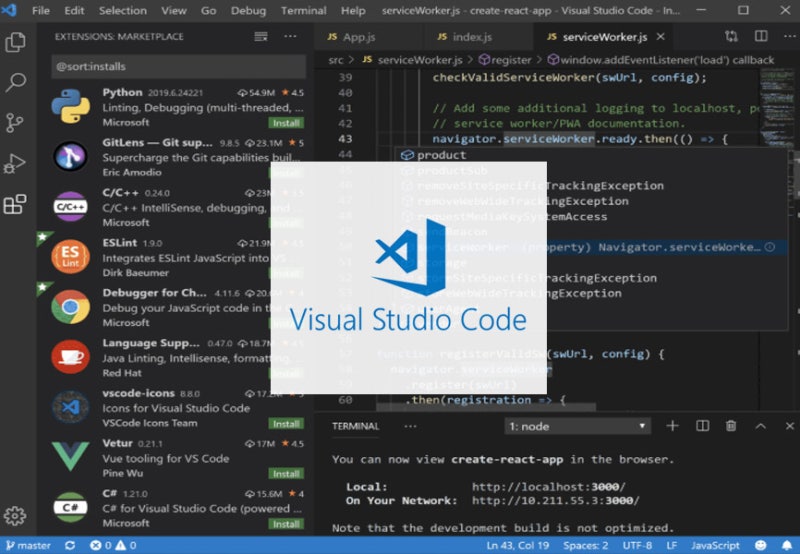Viewport: 800px width, 554px height.
Task: Click the extensions search field '@sort:installs'
Action: point(179,66)
